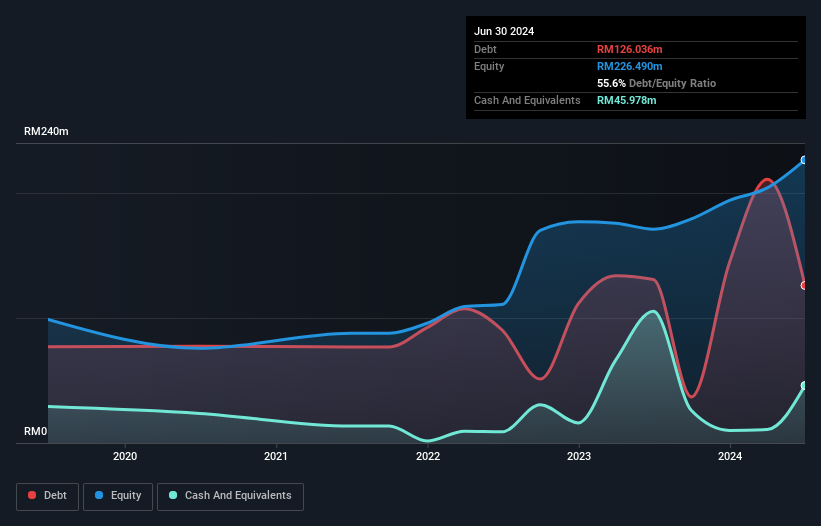Select the 2020 x-axis label
The width and height of the screenshot is (821, 526).
[125, 456]
